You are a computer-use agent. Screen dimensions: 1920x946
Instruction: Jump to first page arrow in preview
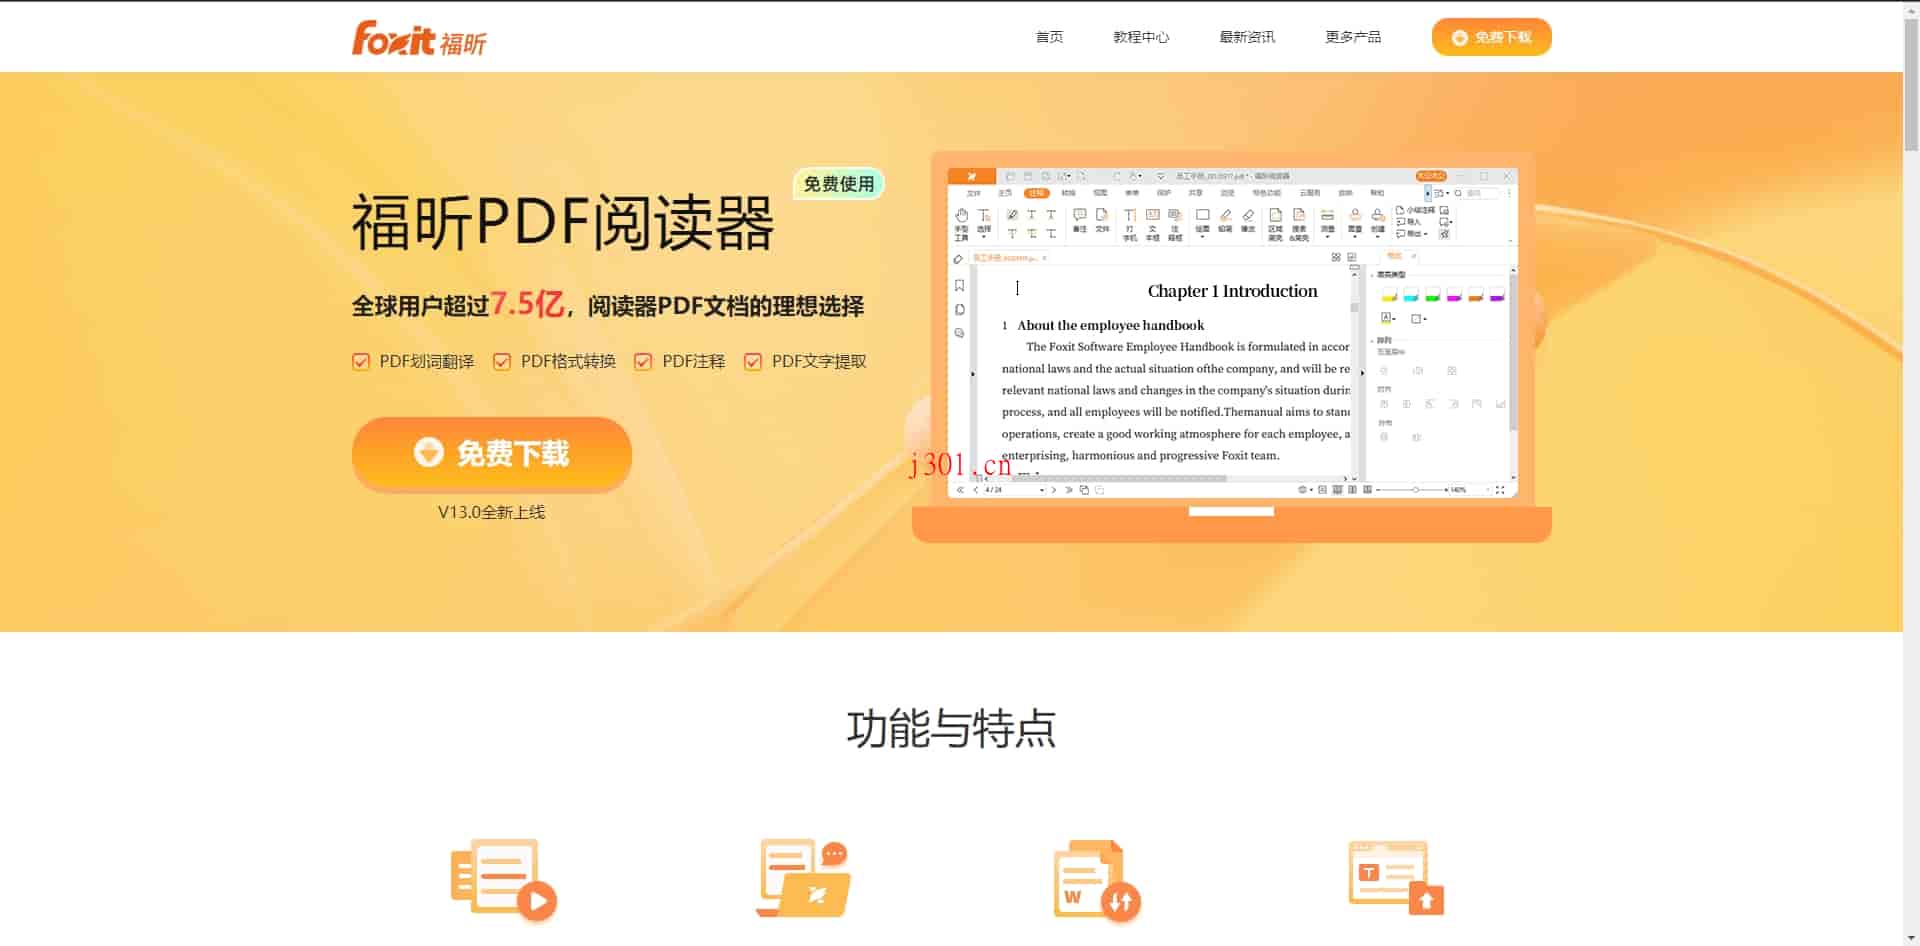(x=960, y=490)
